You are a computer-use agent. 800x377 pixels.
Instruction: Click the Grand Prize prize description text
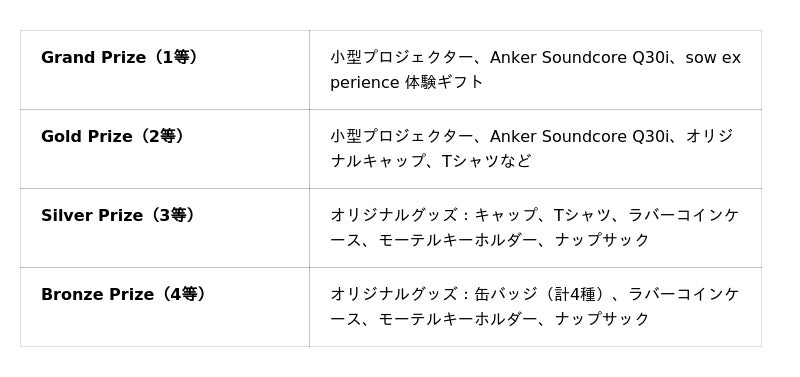click(x=535, y=70)
